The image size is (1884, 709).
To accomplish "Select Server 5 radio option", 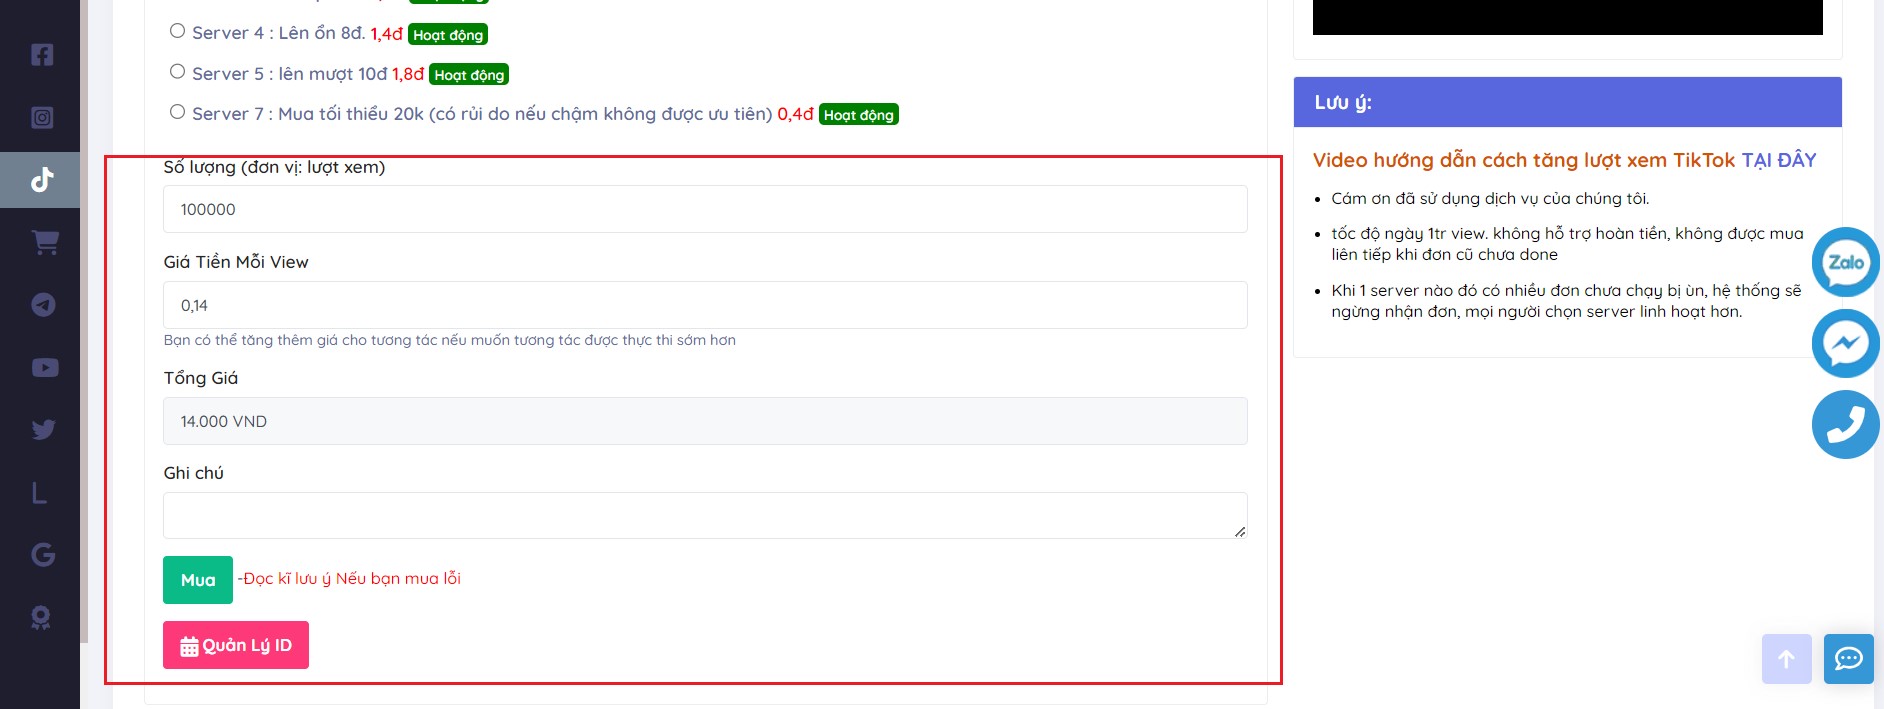I will point(177,72).
